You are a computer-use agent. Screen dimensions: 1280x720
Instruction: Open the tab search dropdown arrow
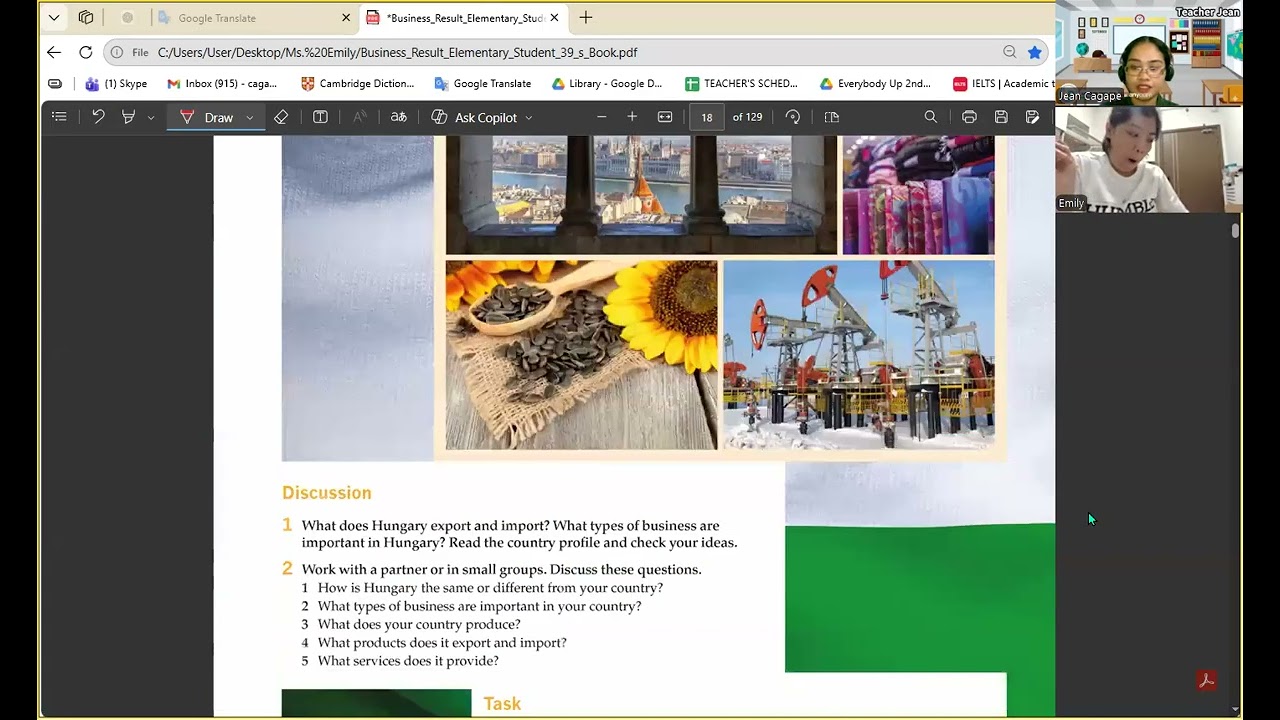54,17
